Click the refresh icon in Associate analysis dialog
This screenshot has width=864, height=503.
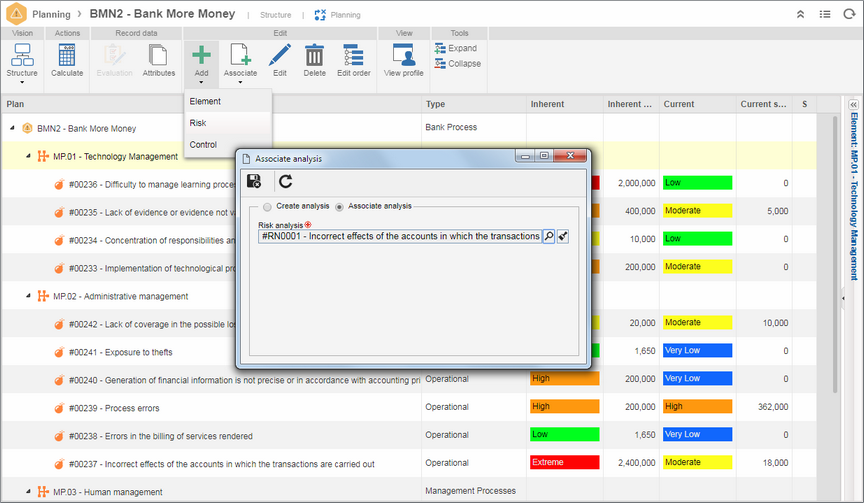coord(285,181)
